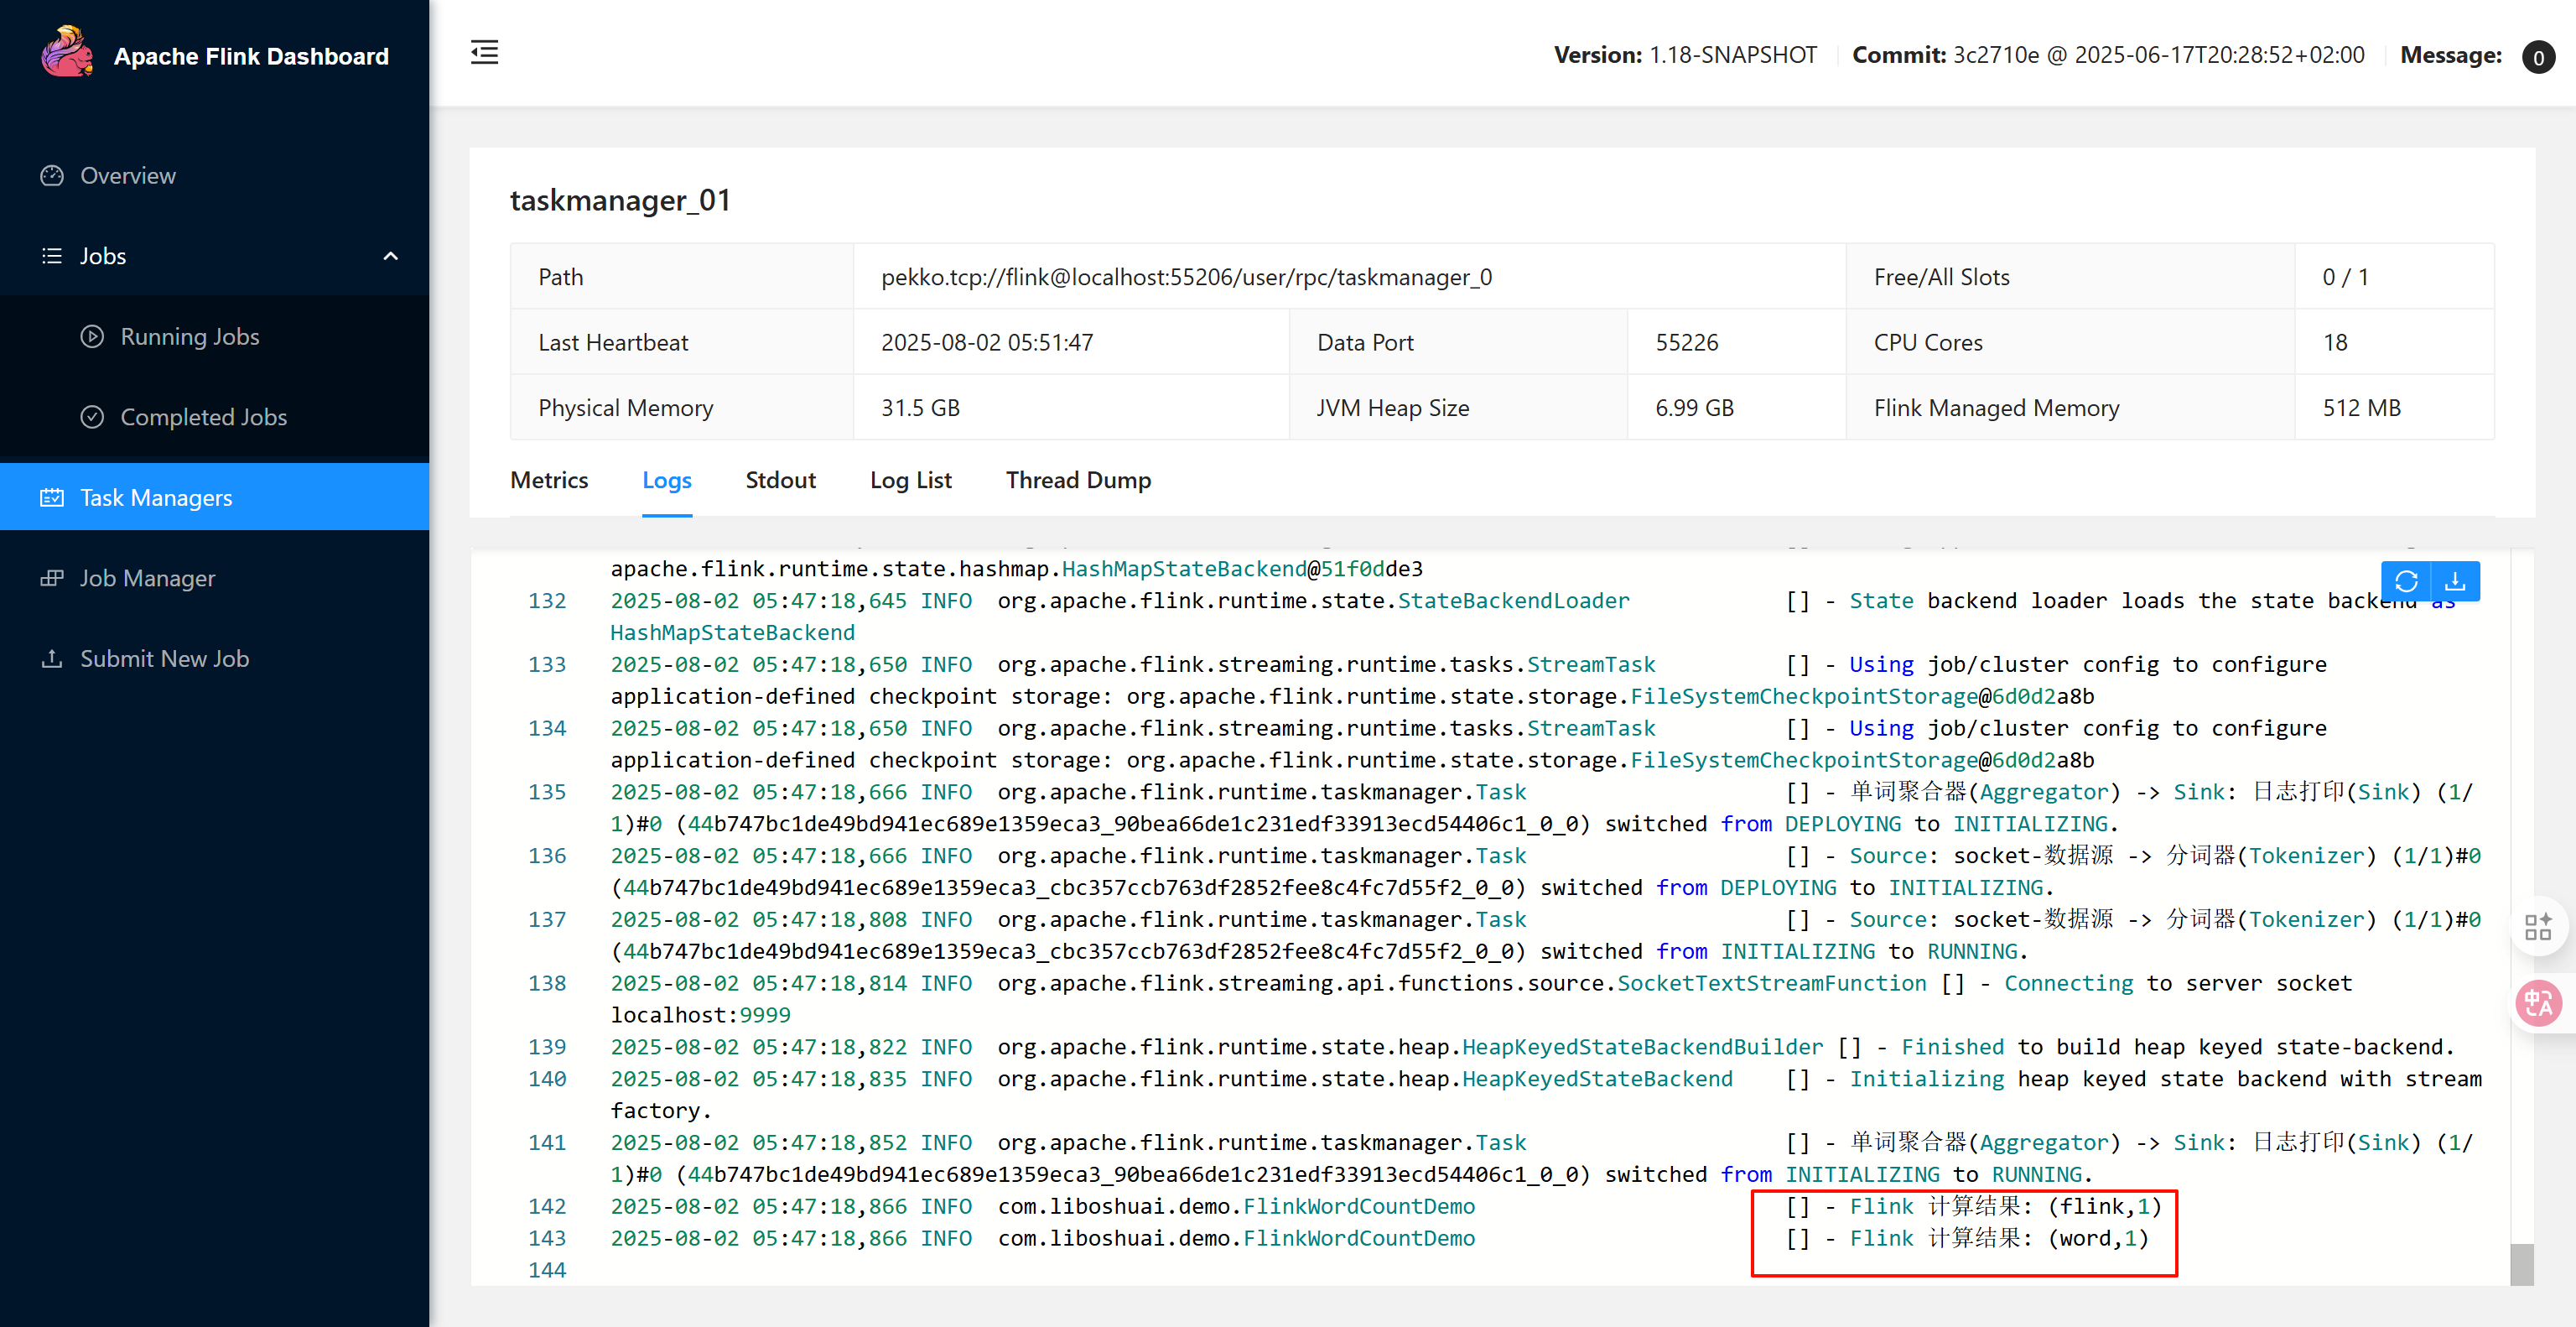Click the Apache Flink squirrel logo
This screenshot has width=2576, height=1327.
pyautogui.click(x=66, y=52)
